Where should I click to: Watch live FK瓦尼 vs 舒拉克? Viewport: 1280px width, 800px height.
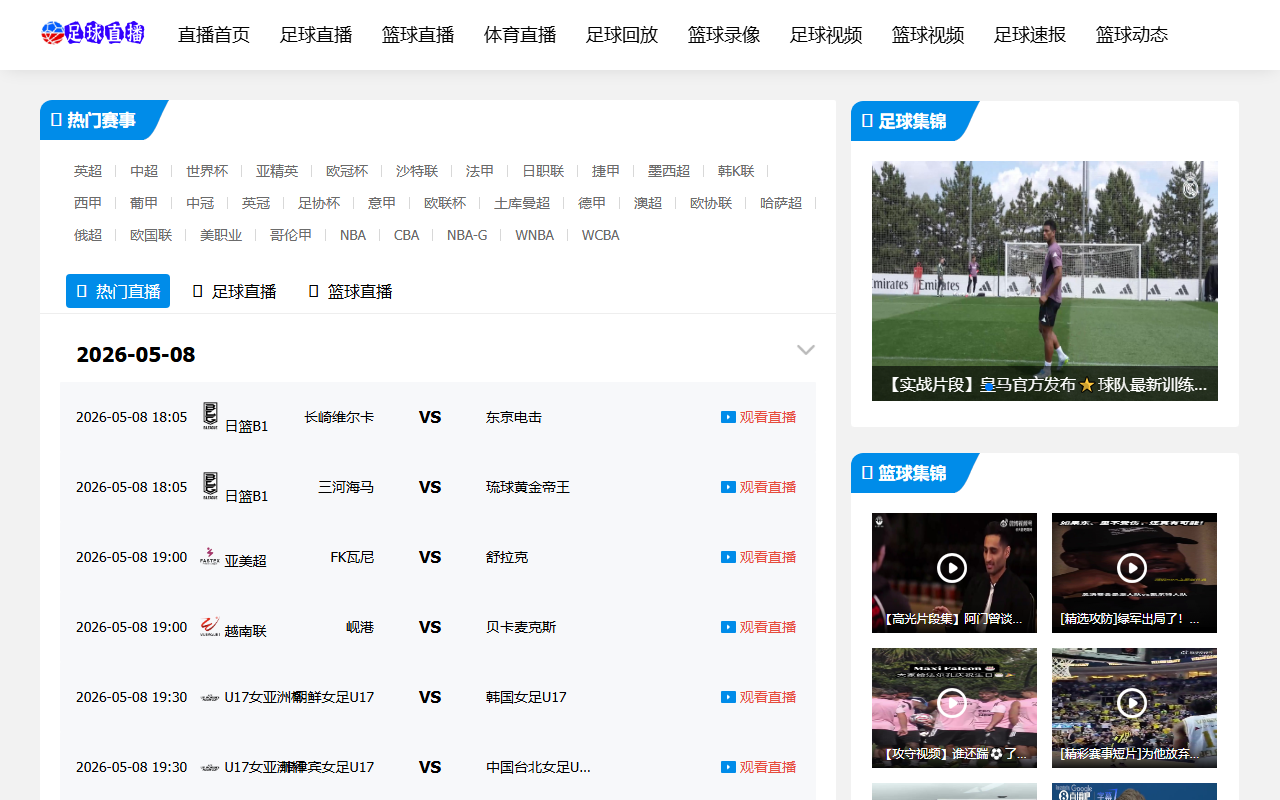tap(759, 557)
